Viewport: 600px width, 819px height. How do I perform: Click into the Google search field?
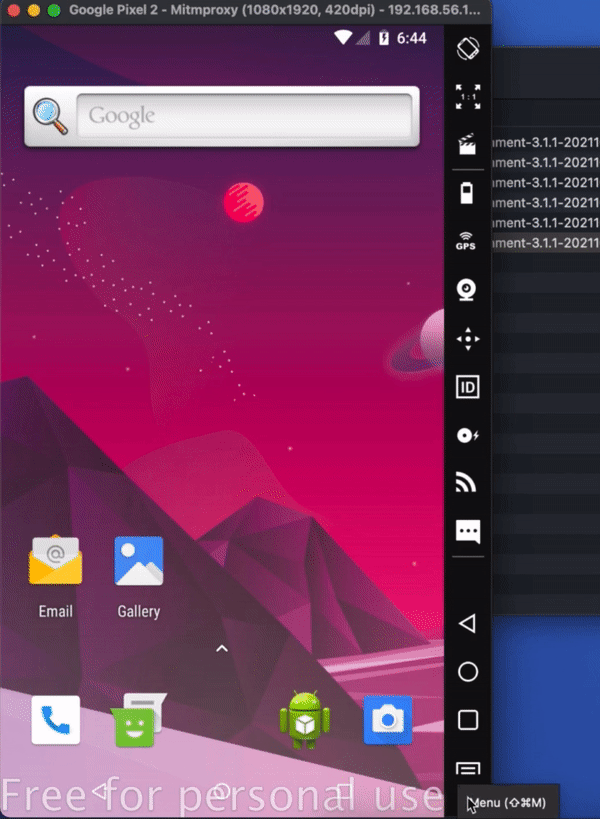(x=245, y=116)
